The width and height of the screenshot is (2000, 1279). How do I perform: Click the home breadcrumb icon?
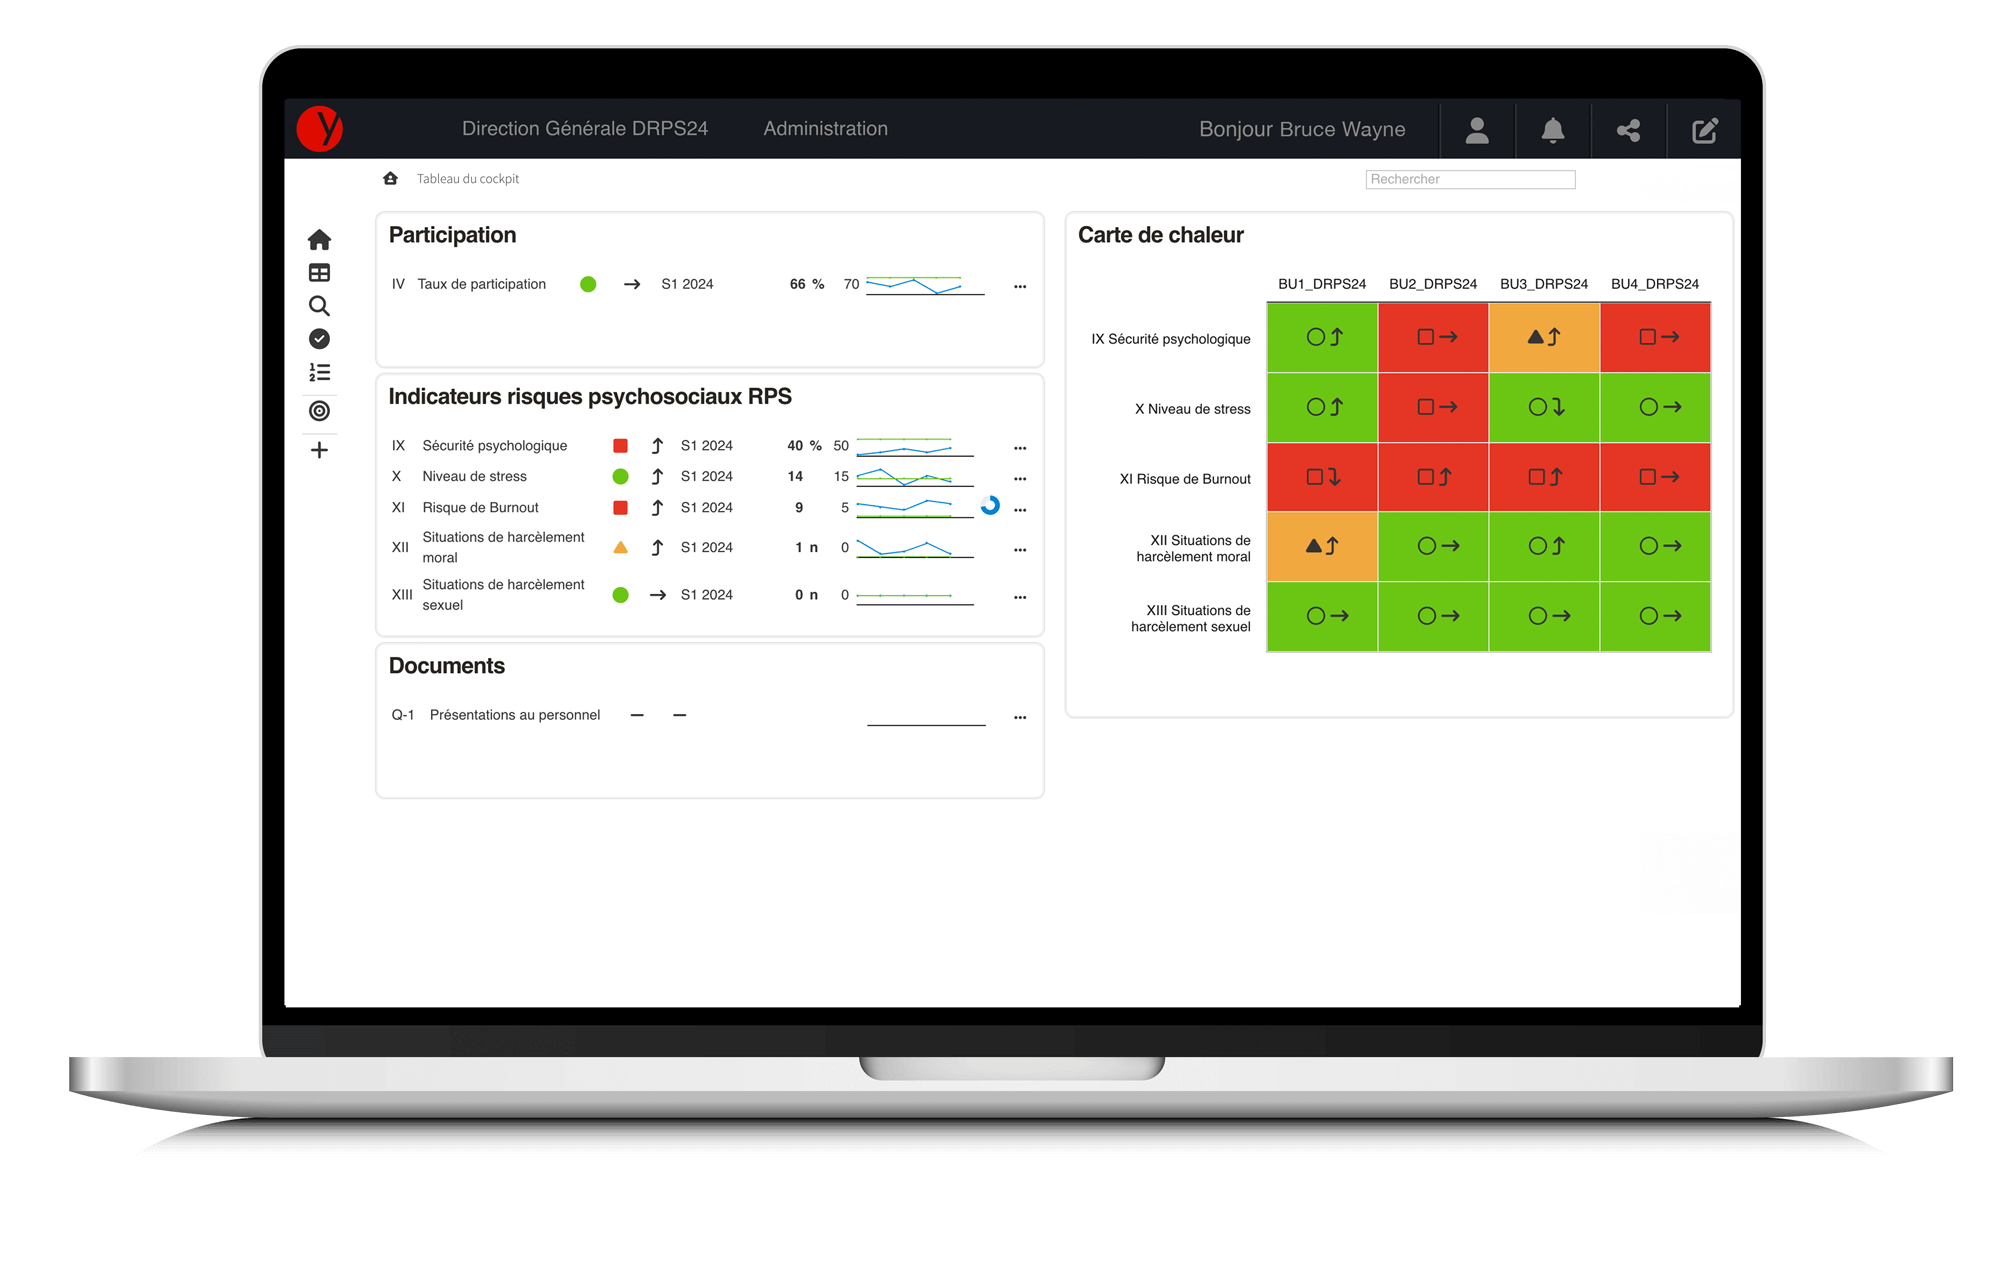tap(391, 178)
